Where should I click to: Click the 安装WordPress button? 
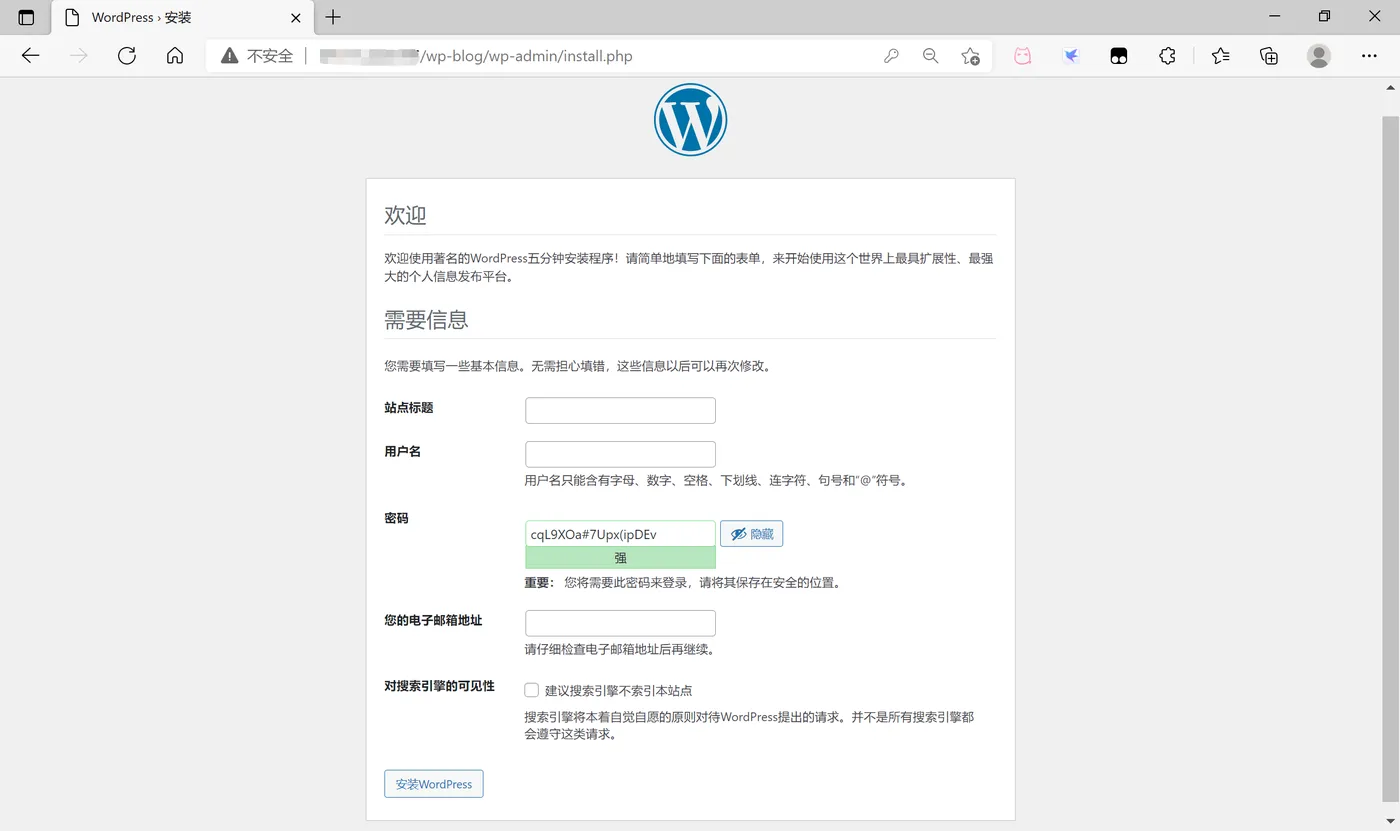434,784
